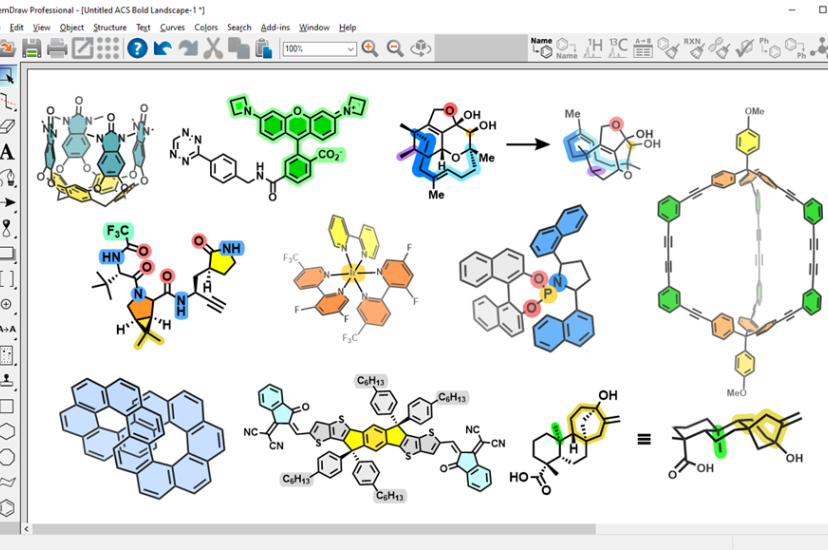Predict 1H NMR spectrum

(594, 48)
